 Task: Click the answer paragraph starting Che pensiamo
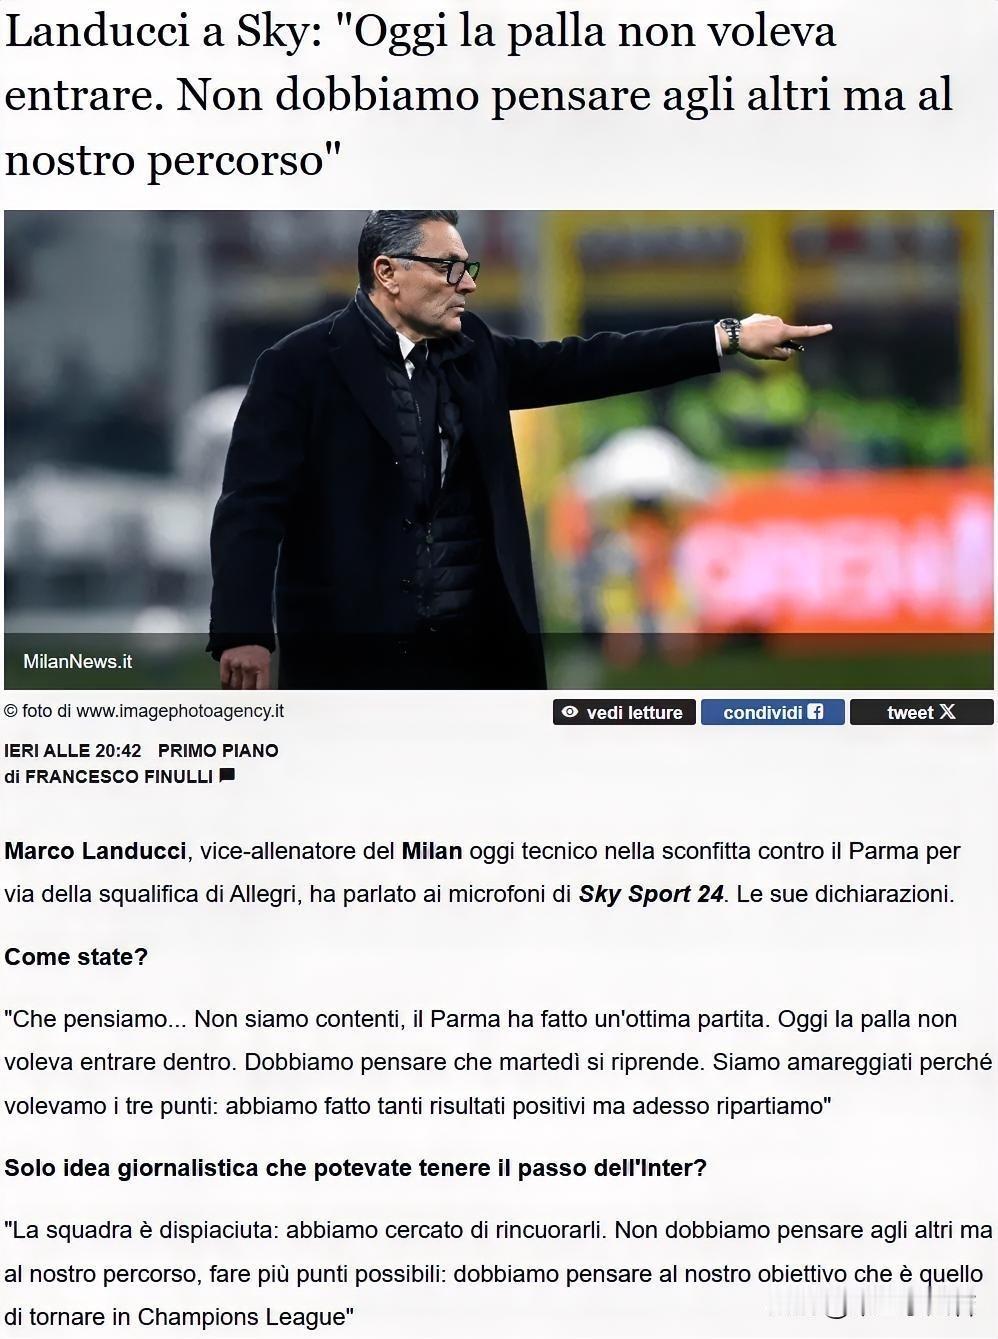point(498,1062)
